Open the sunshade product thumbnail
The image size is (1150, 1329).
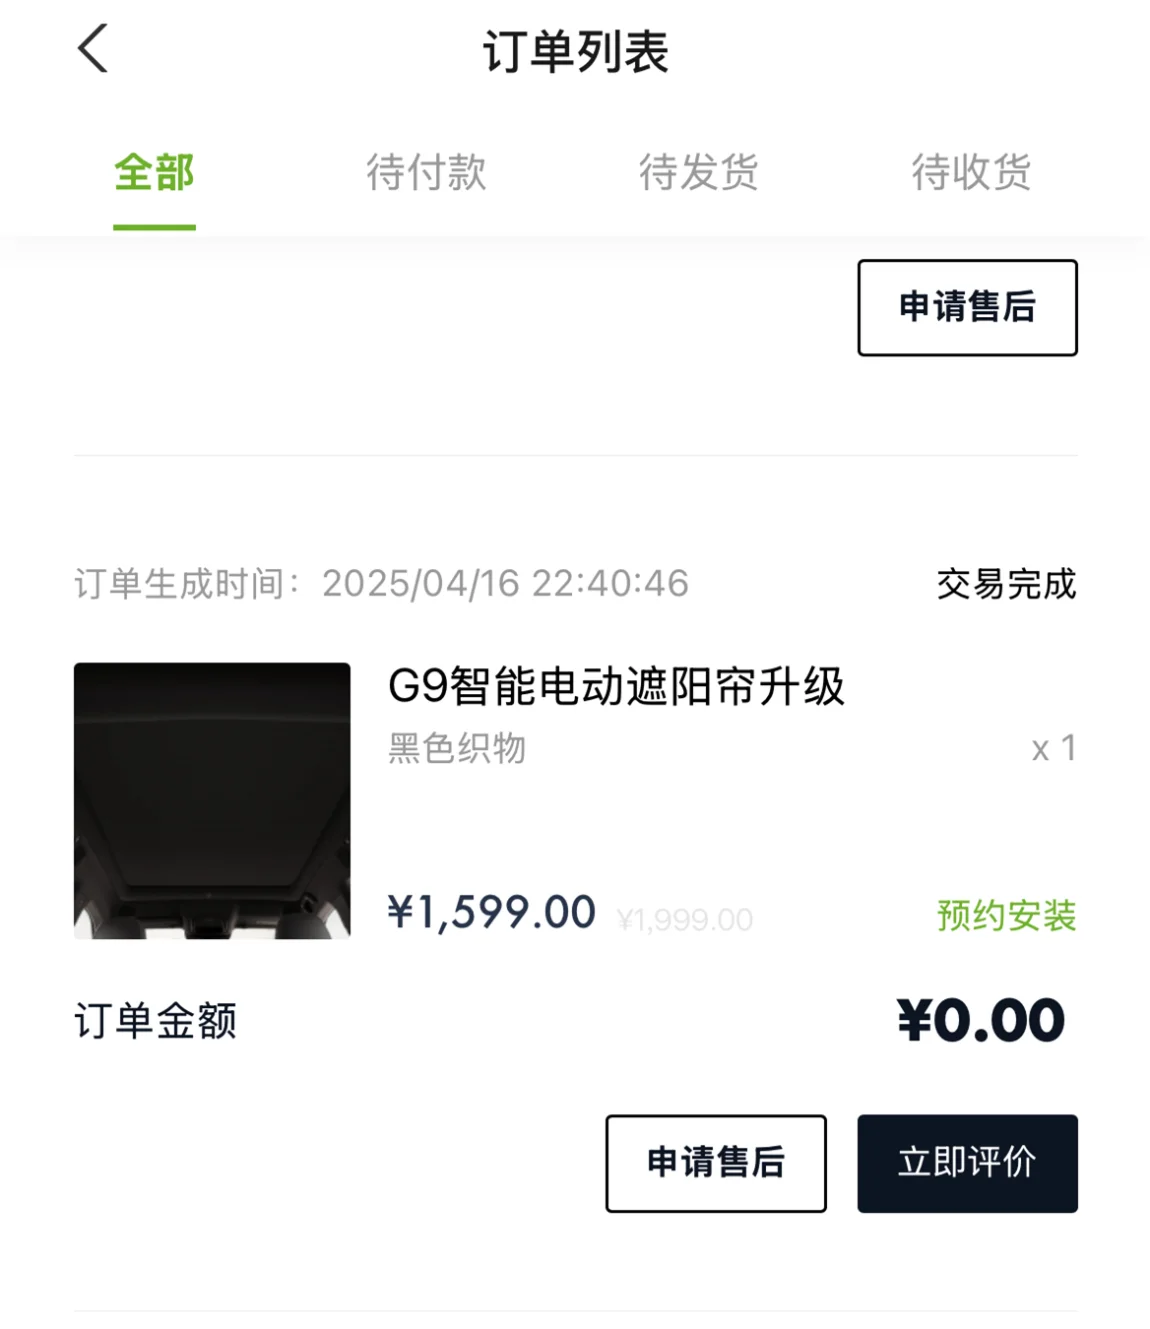[212, 800]
